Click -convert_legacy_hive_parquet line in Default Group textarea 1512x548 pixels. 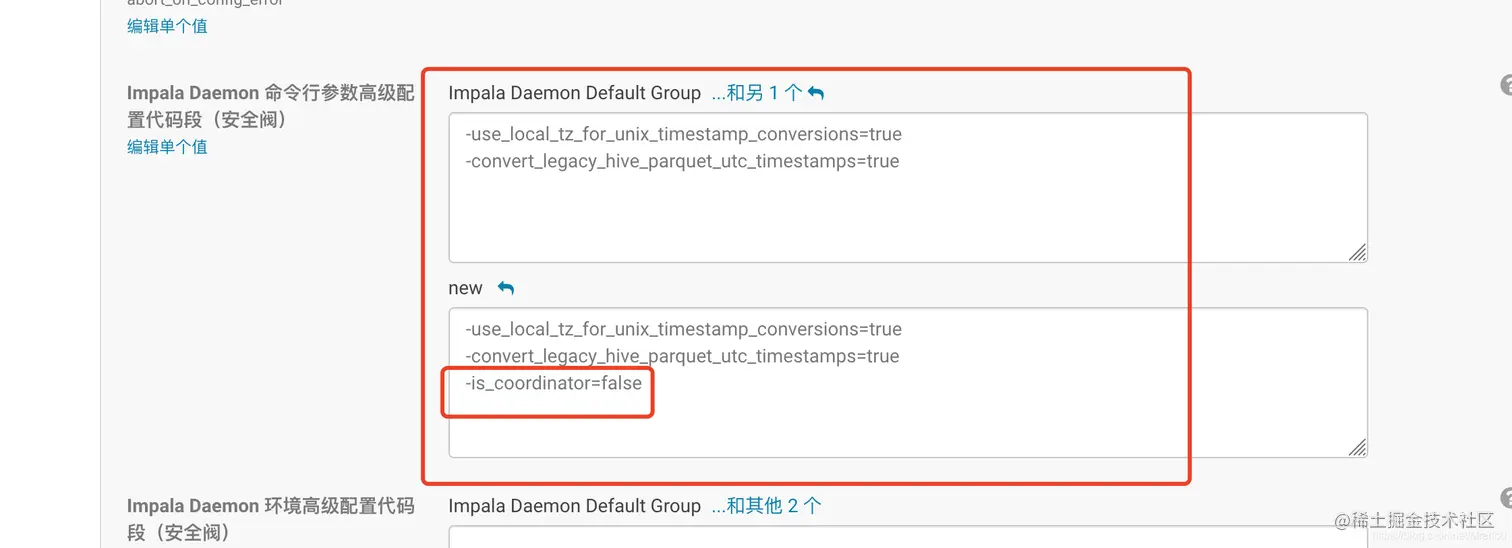tap(682, 161)
